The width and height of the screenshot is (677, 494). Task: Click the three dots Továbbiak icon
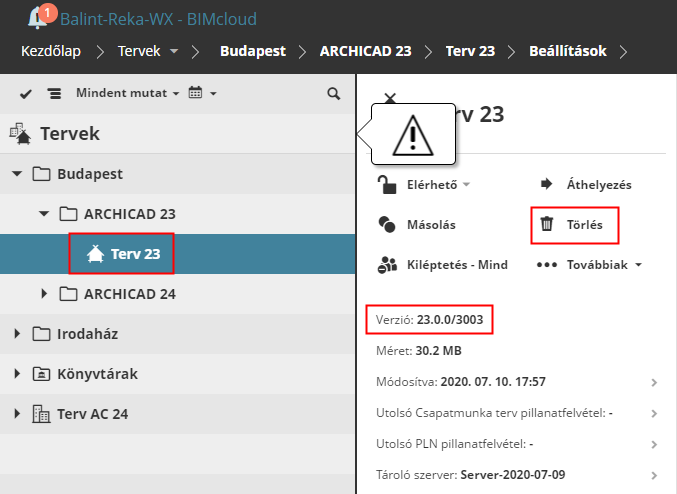(547, 265)
